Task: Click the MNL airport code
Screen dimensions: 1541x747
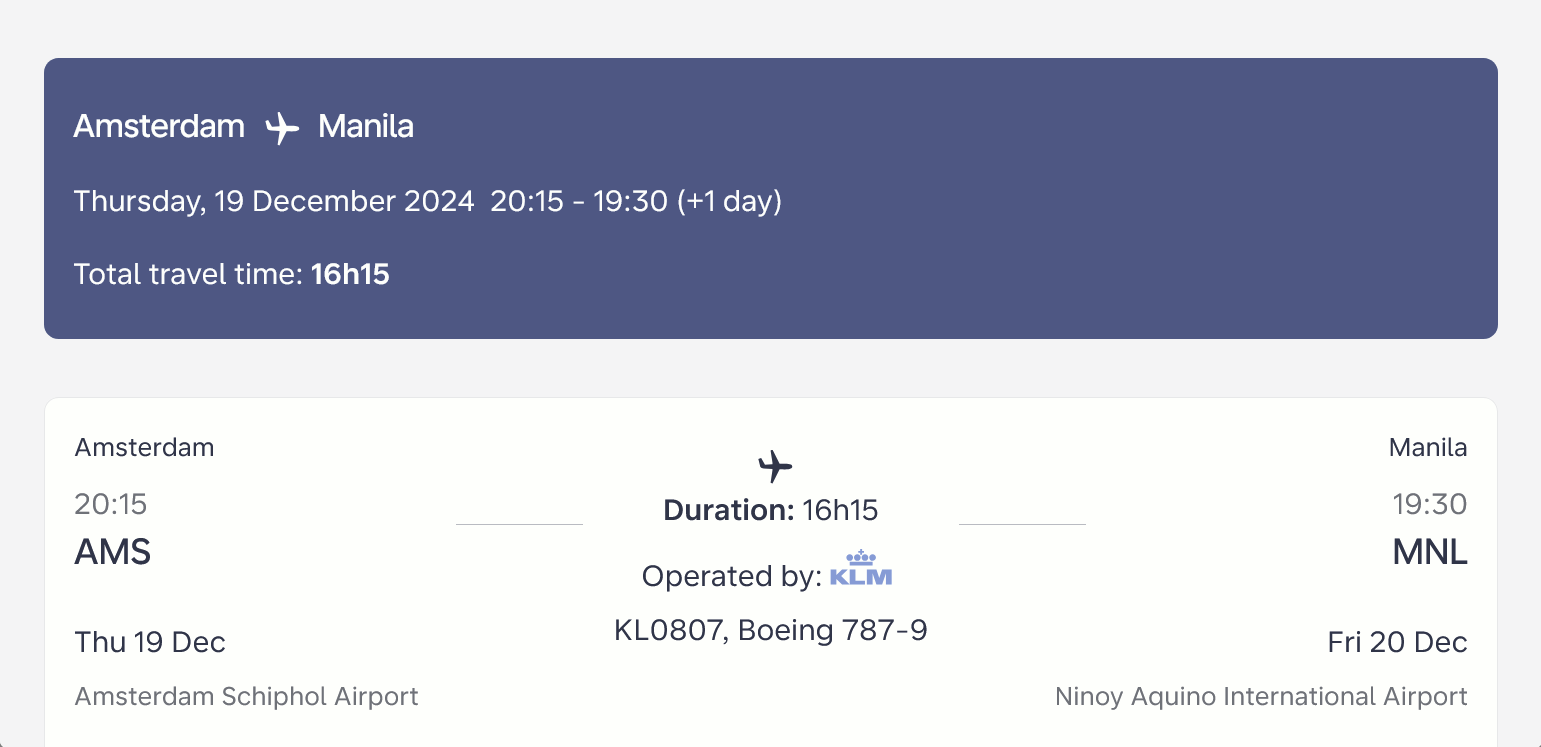Action: 1430,552
